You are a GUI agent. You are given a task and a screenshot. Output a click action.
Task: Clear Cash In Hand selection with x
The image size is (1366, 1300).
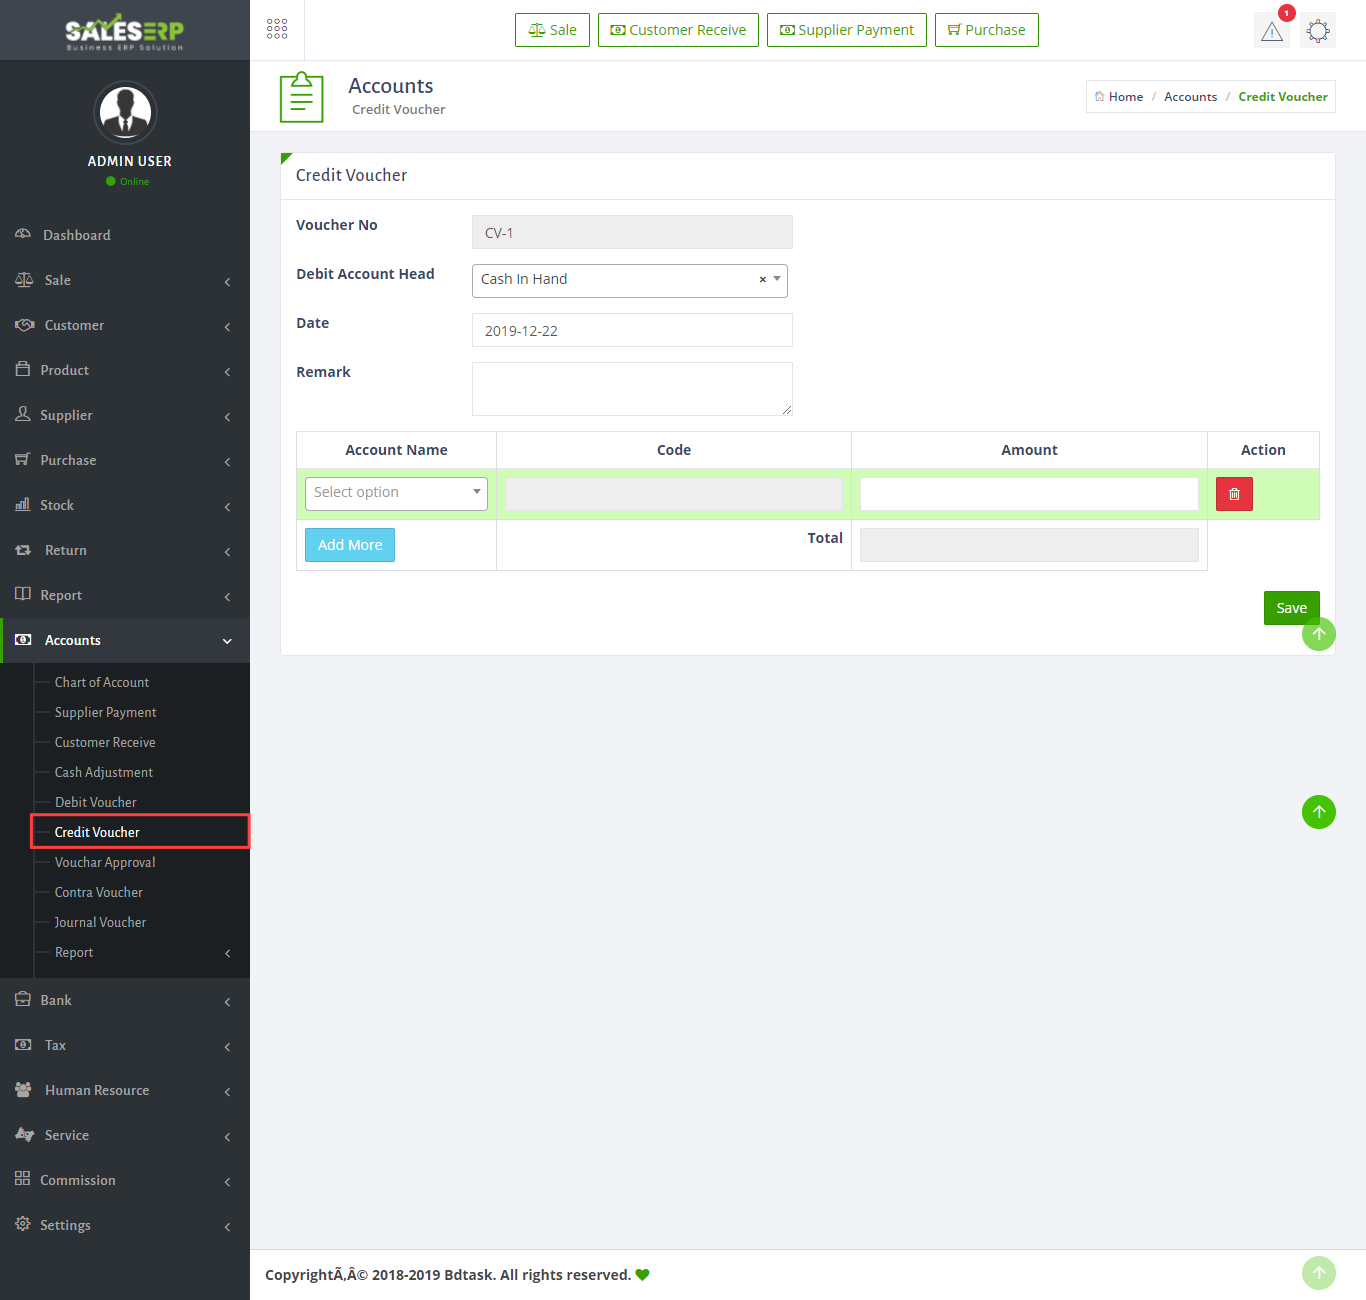(762, 280)
